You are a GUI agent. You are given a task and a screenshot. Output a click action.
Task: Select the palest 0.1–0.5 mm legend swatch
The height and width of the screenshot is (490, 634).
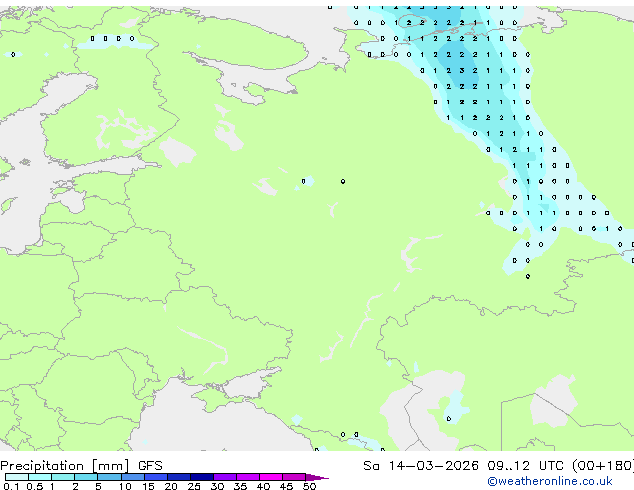pos(17,477)
